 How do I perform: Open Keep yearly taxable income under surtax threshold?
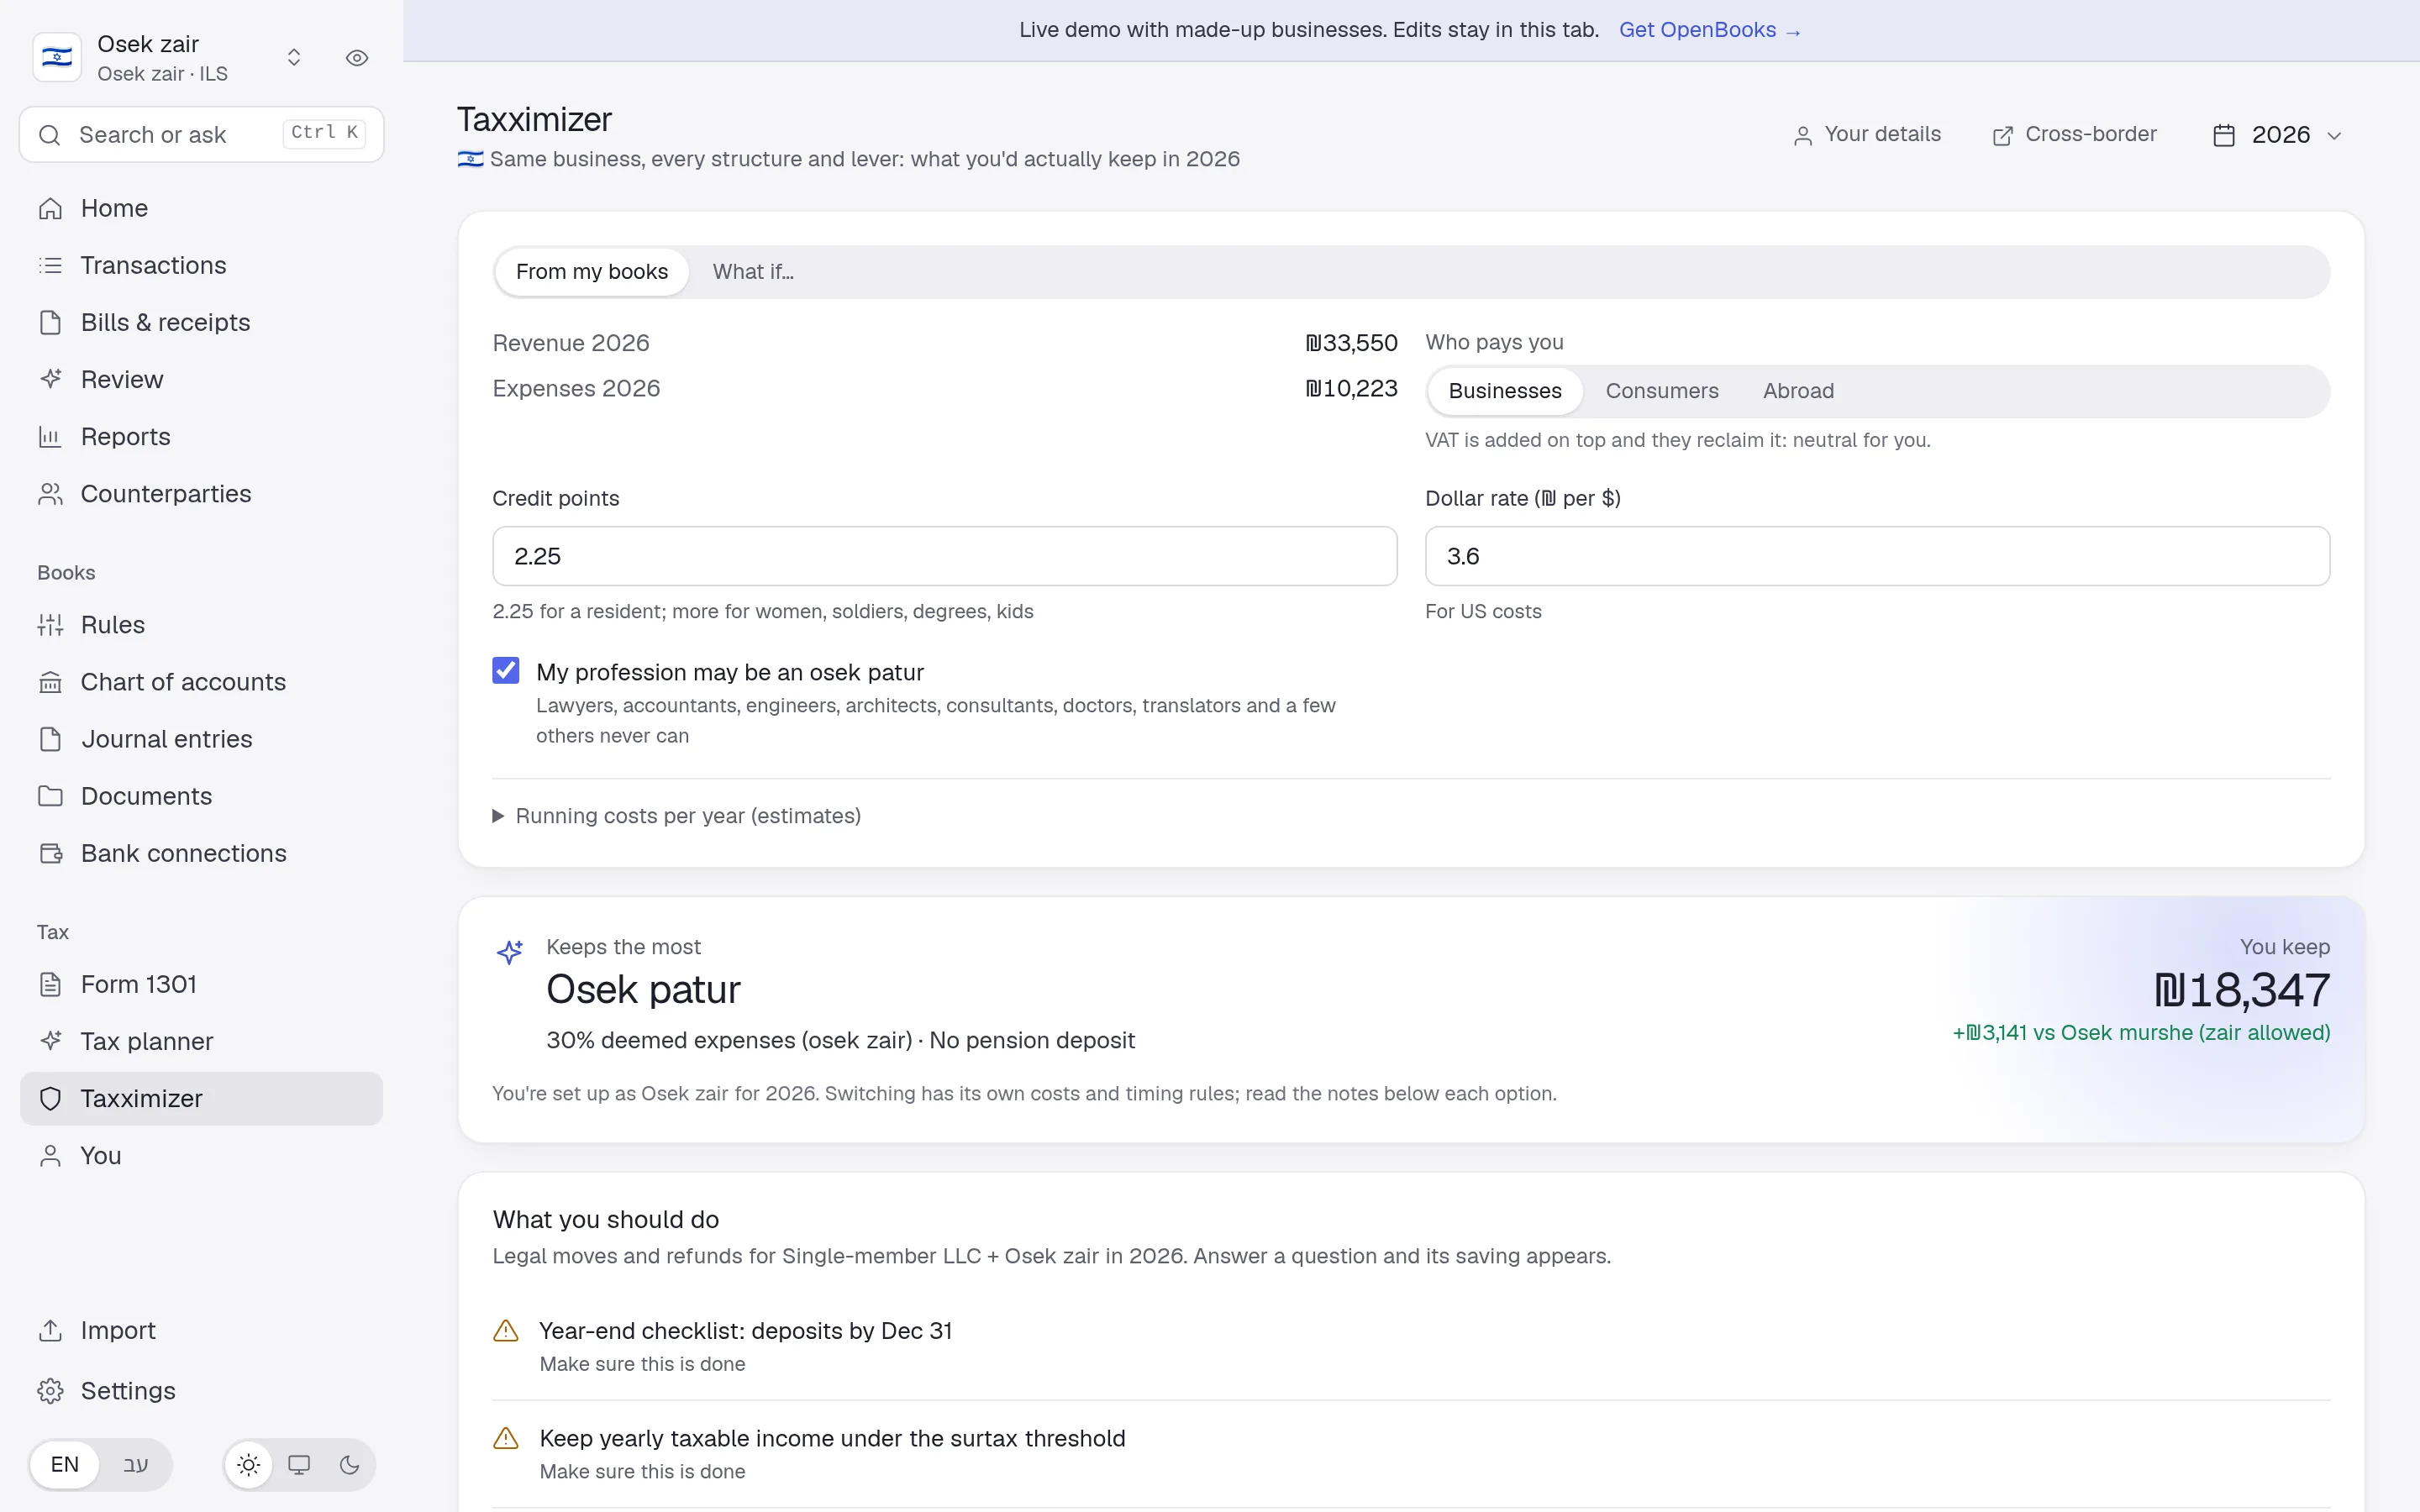tap(1411, 1454)
